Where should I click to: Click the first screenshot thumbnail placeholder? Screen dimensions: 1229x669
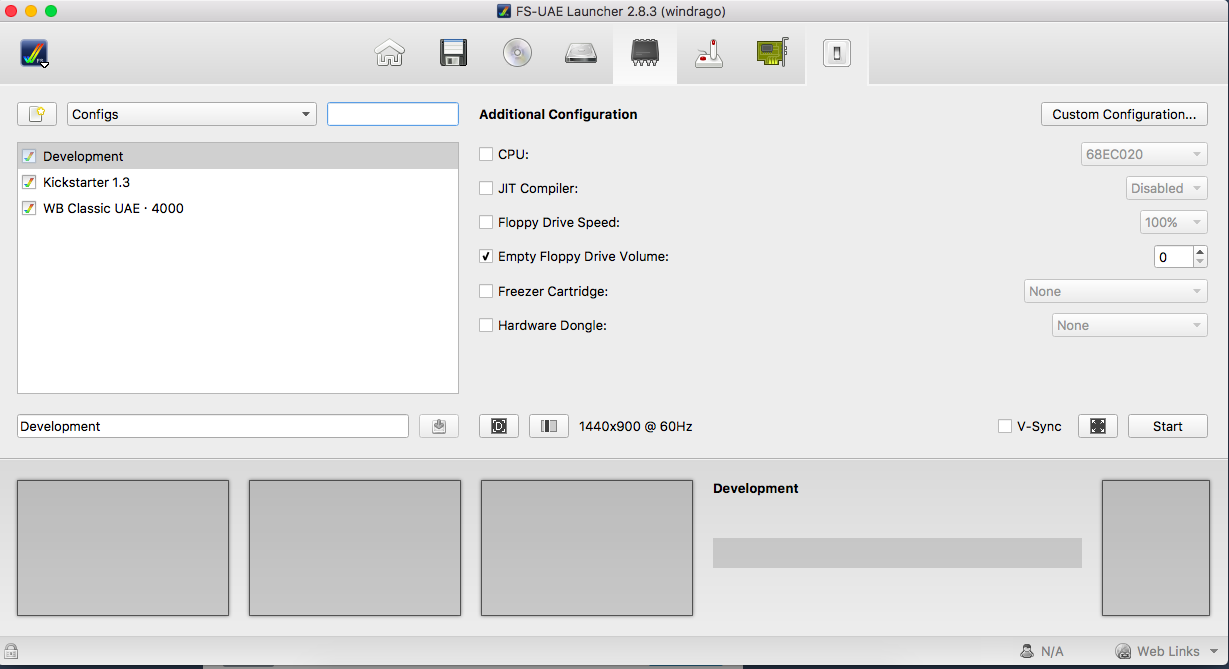pos(123,548)
